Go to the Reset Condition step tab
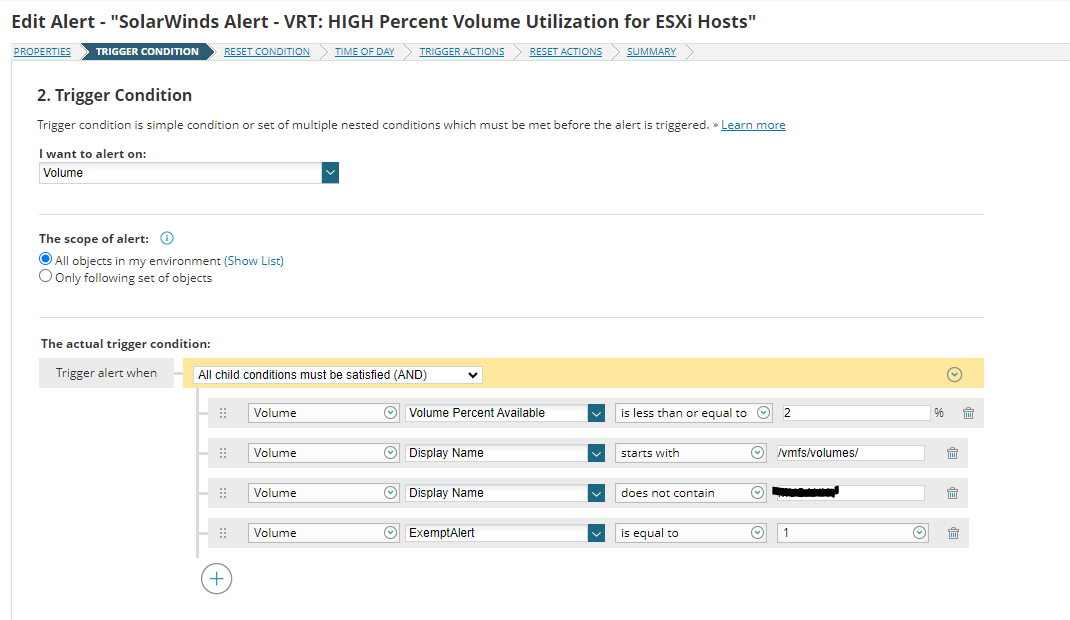1070x620 pixels. pyautogui.click(x=267, y=51)
